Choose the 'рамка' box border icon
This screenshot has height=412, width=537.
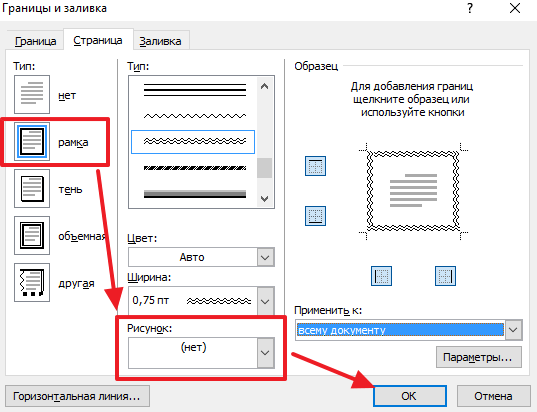32,141
